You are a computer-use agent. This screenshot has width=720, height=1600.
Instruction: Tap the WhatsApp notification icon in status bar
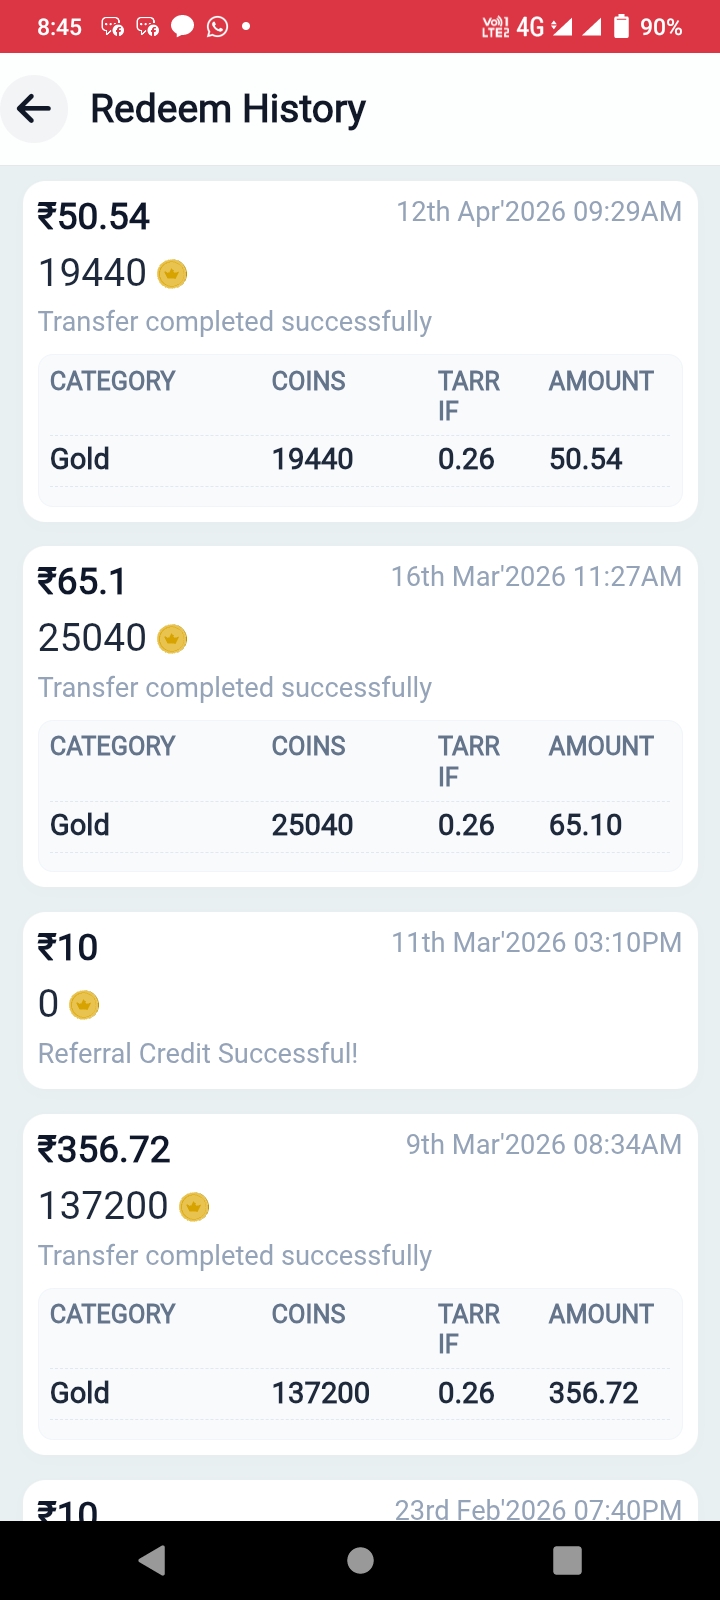[217, 27]
